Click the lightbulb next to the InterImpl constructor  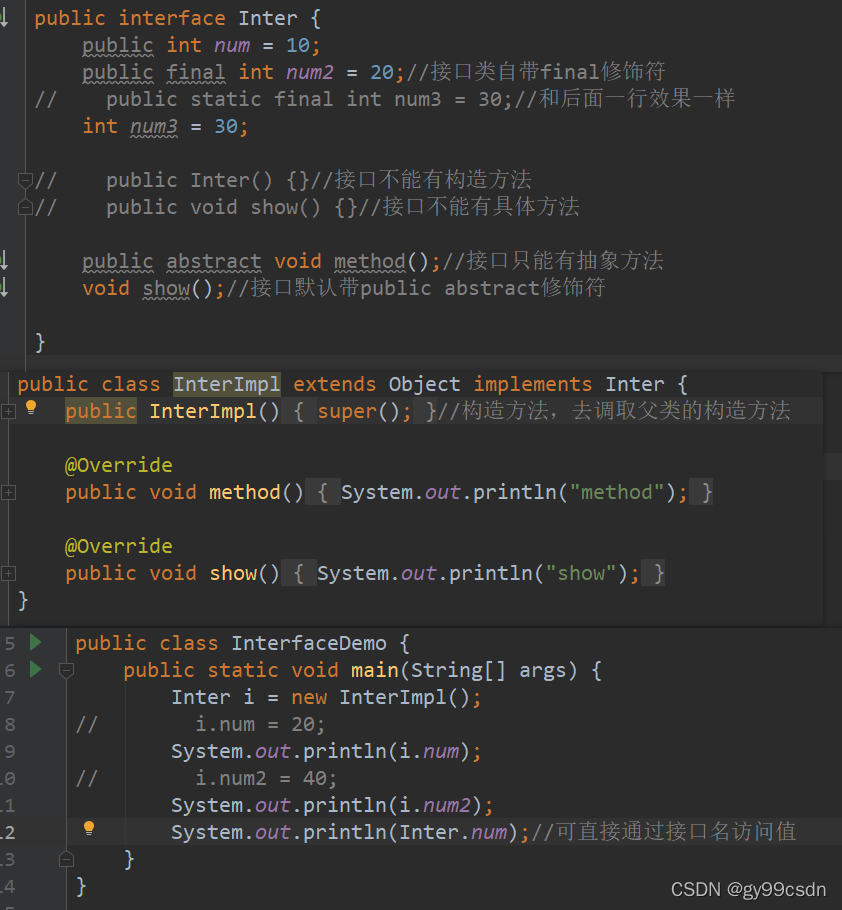pos(31,409)
